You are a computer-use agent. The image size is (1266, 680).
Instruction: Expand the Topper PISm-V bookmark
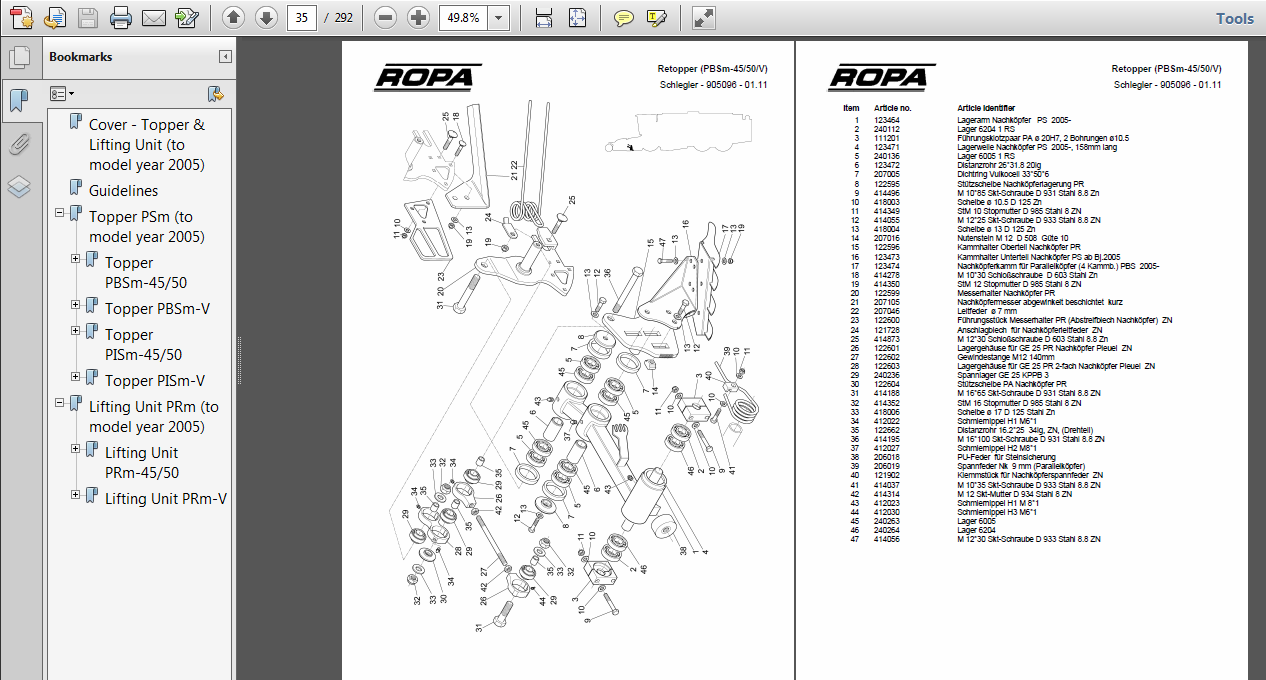[75, 377]
